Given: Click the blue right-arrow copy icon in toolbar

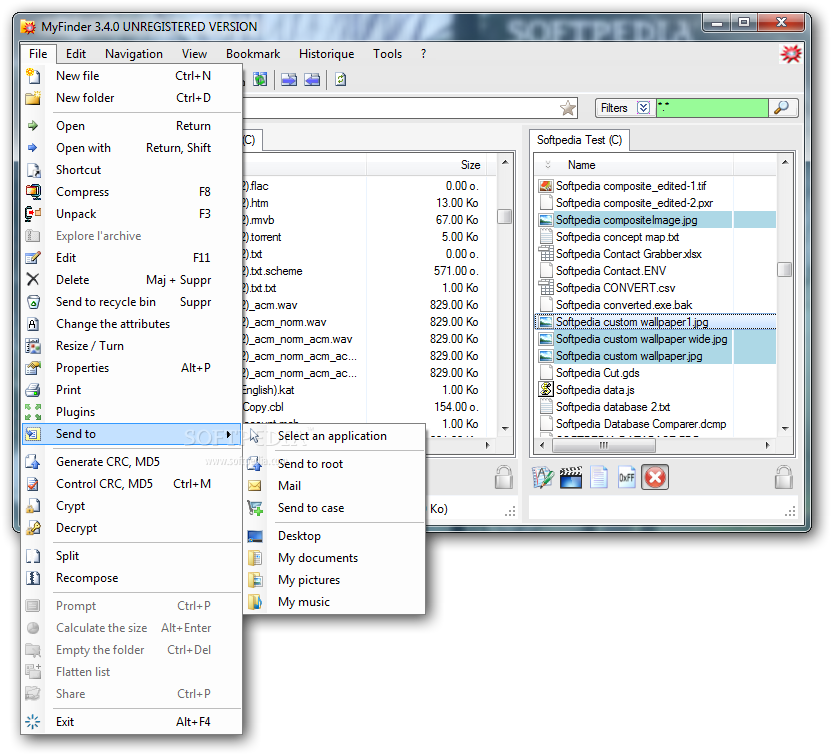Looking at the screenshot, I should coord(289,80).
